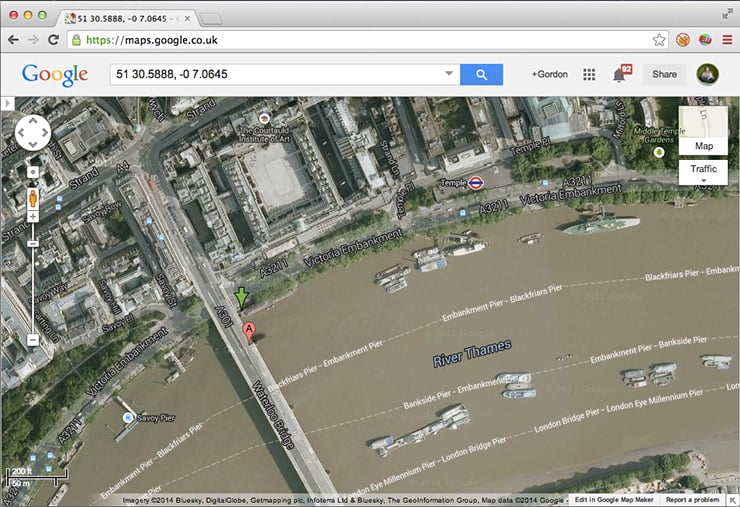Image resolution: width=740 pixels, height=507 pixels.
Task: Open the Chrome hamburger menu
Action: 726,40
